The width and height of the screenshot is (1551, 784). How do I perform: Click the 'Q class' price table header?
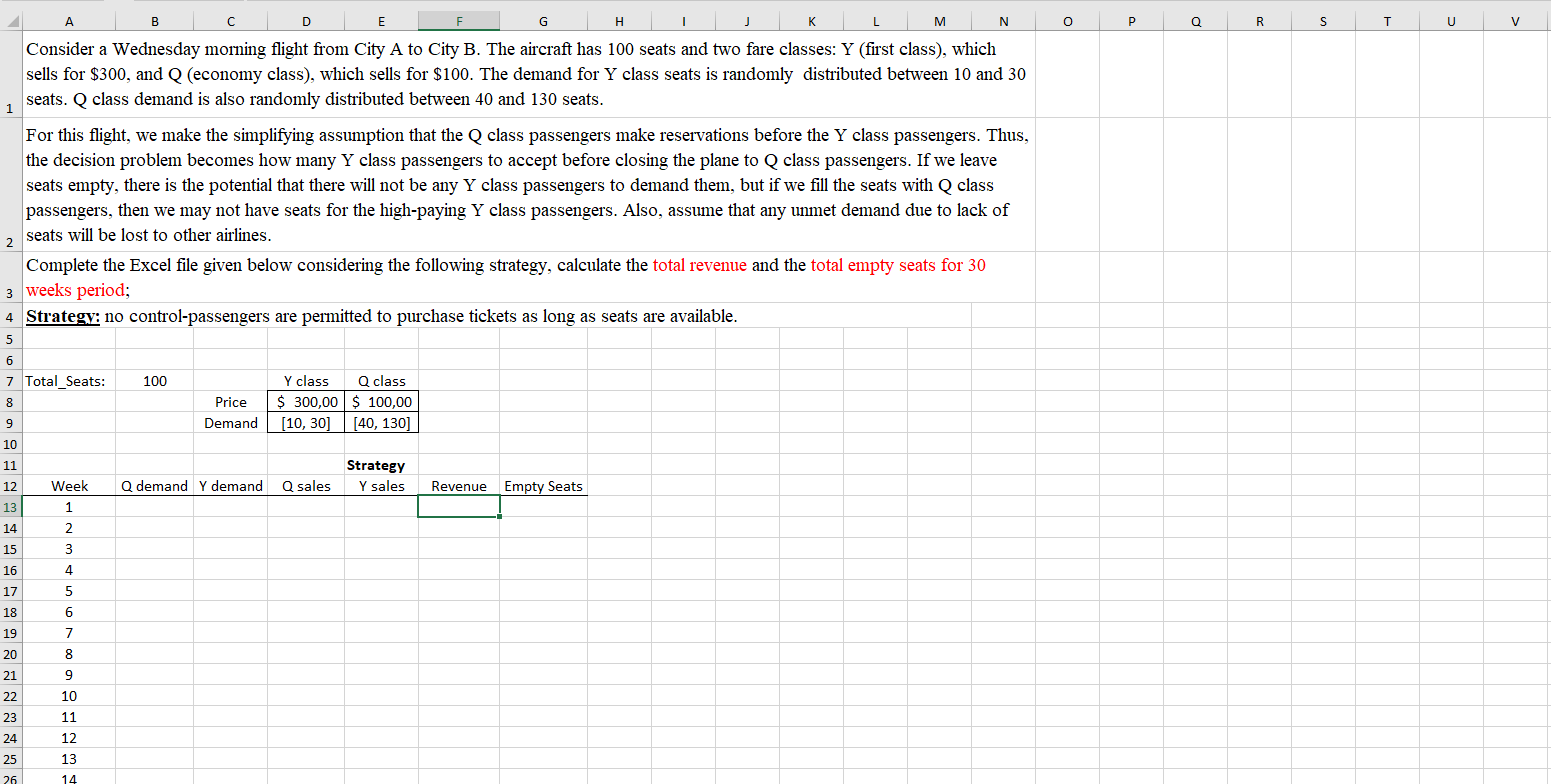click(381, 381)
